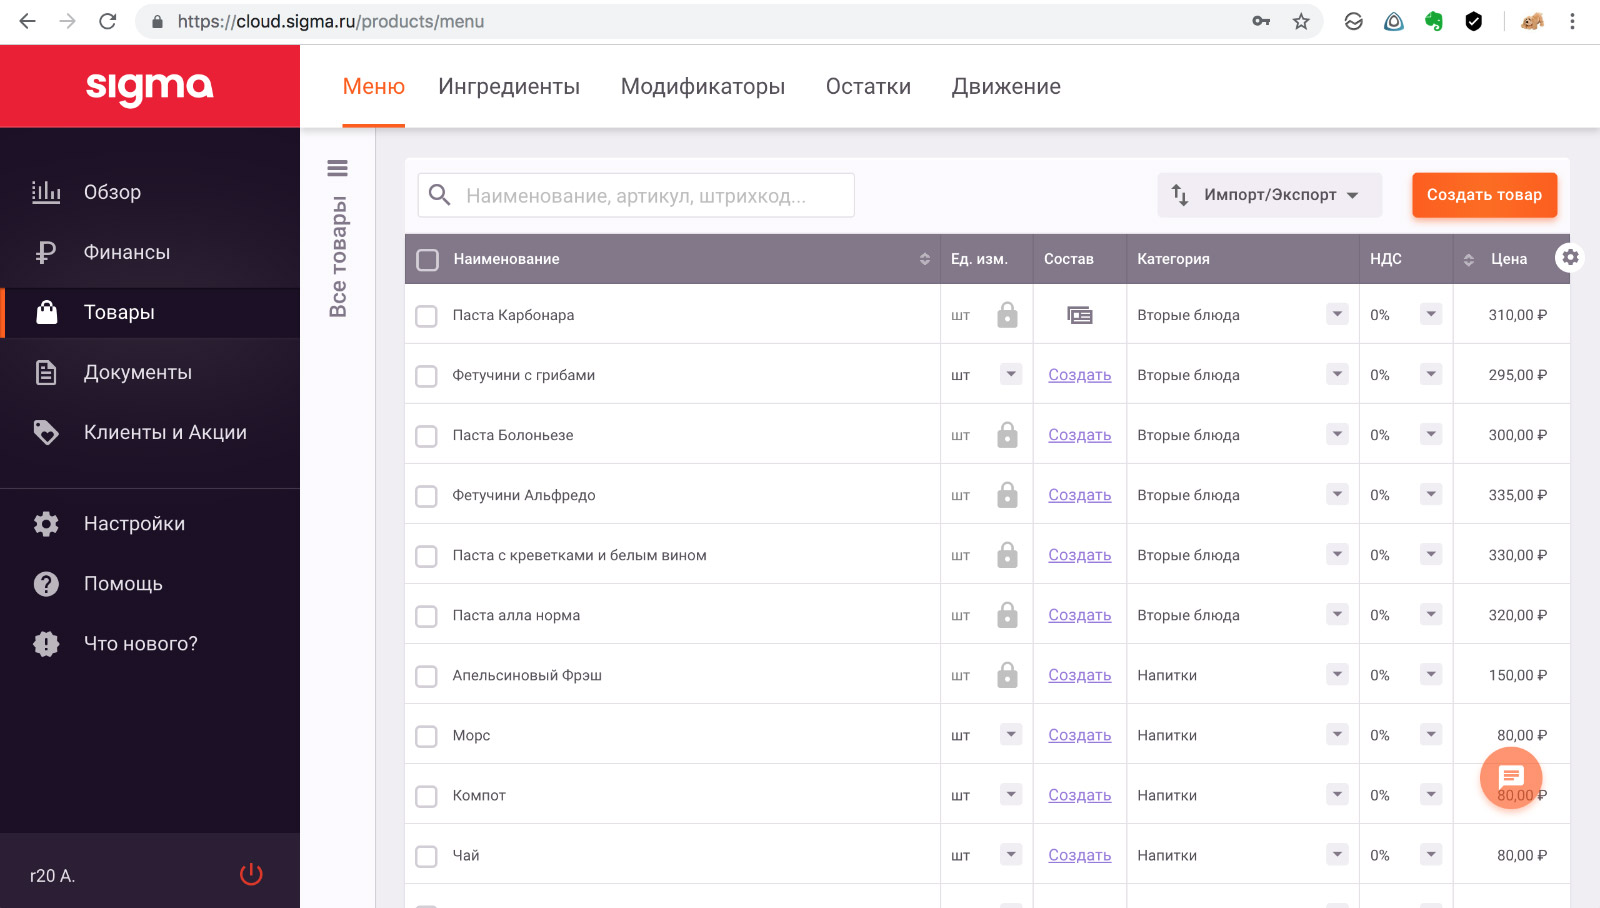Screen dimensions: 1600x908
Task: Click price 310,00 ₽ of Паста Карбонара
Action: [1517, 315]
